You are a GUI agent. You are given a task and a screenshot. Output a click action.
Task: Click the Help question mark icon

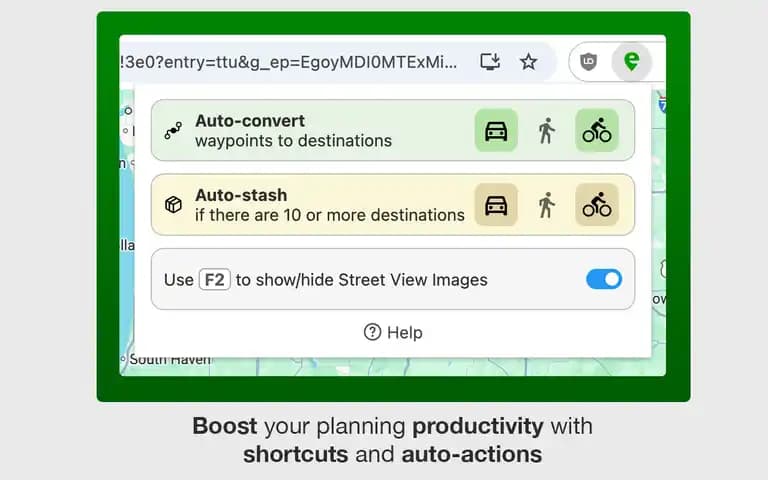372,332
